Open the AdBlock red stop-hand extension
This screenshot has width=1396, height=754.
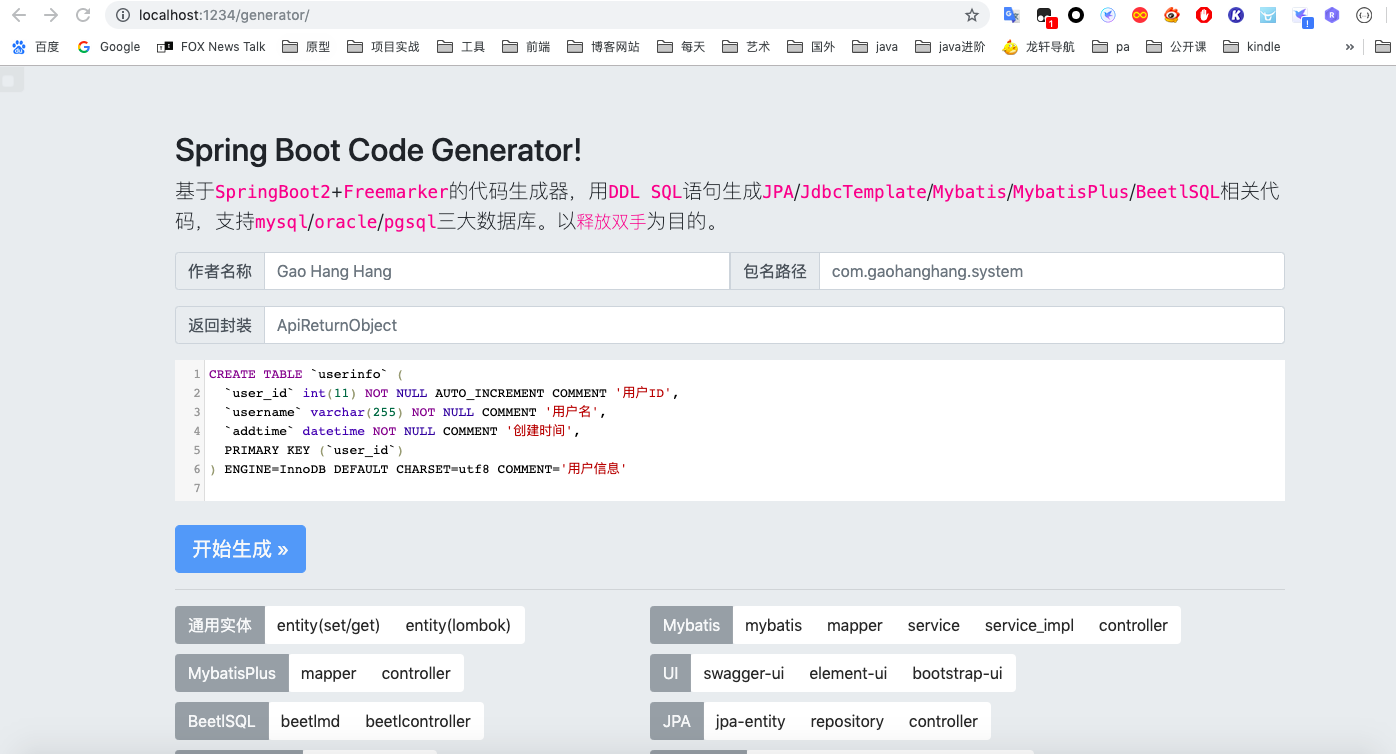click(x=1204, y=15)
